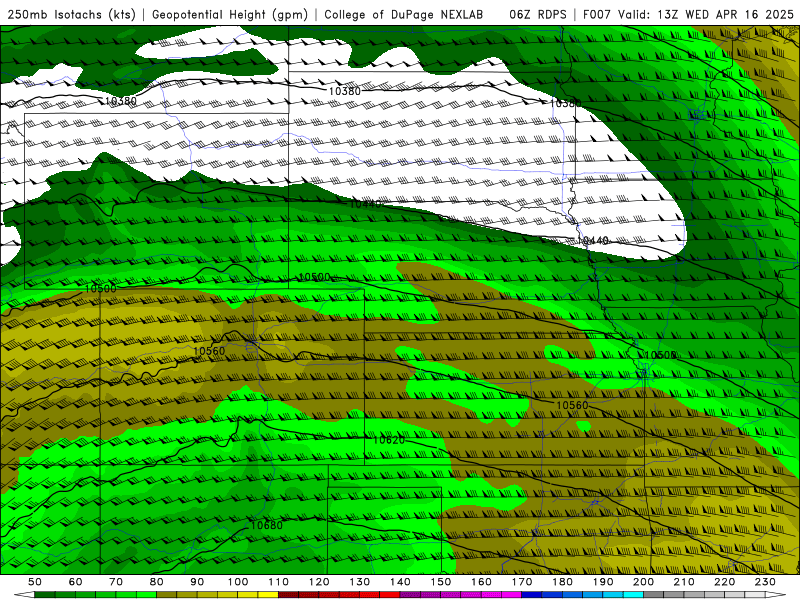Select the bright red swatch ending at 140
Image resolution: width=800 pixels, height=600 pixels.
(x=390, y=594)
